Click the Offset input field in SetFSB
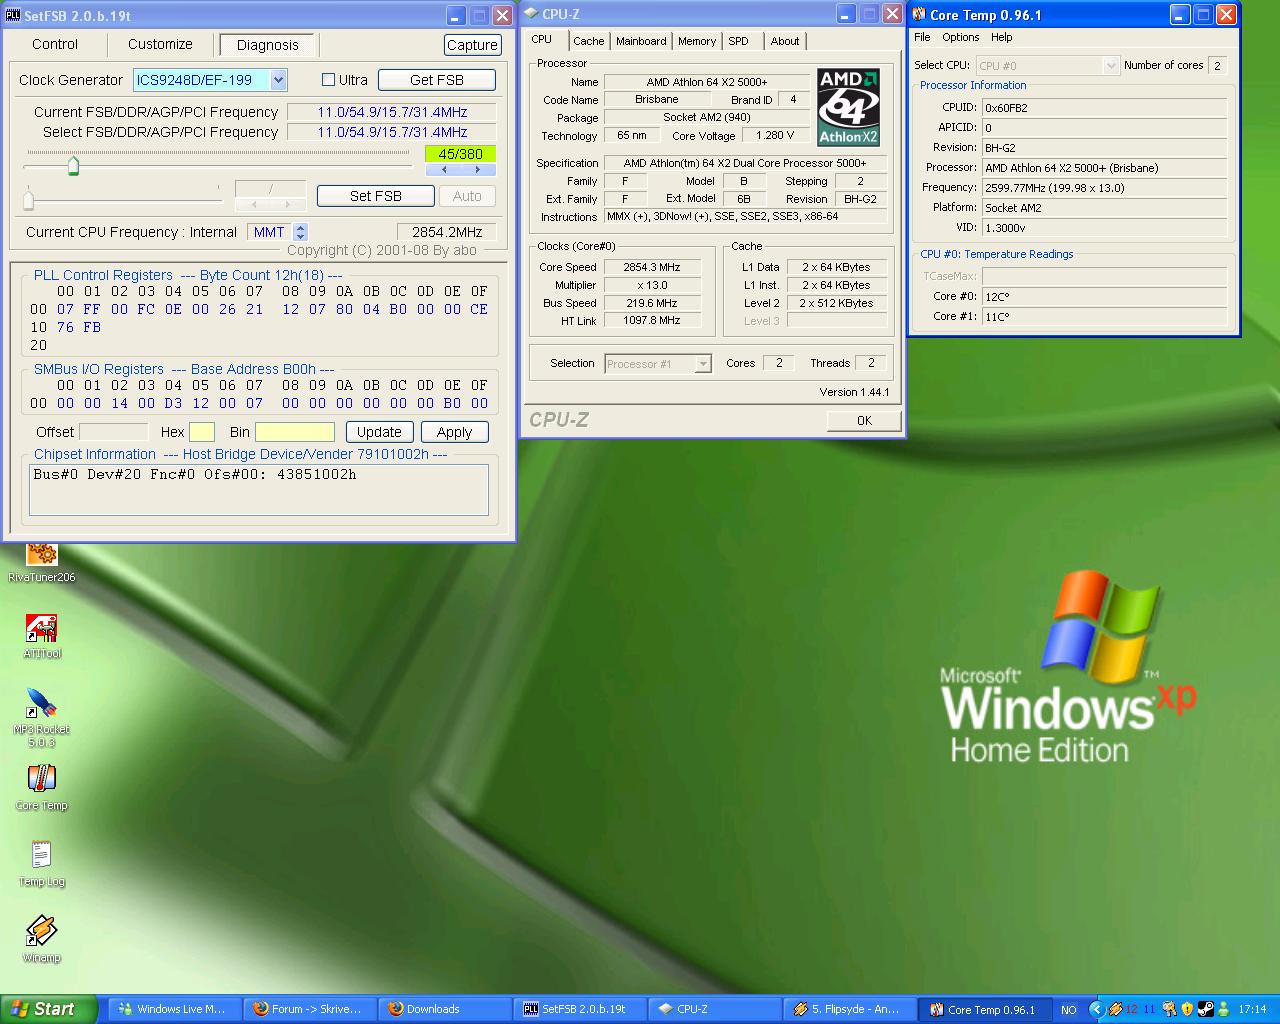 (113, 432)
